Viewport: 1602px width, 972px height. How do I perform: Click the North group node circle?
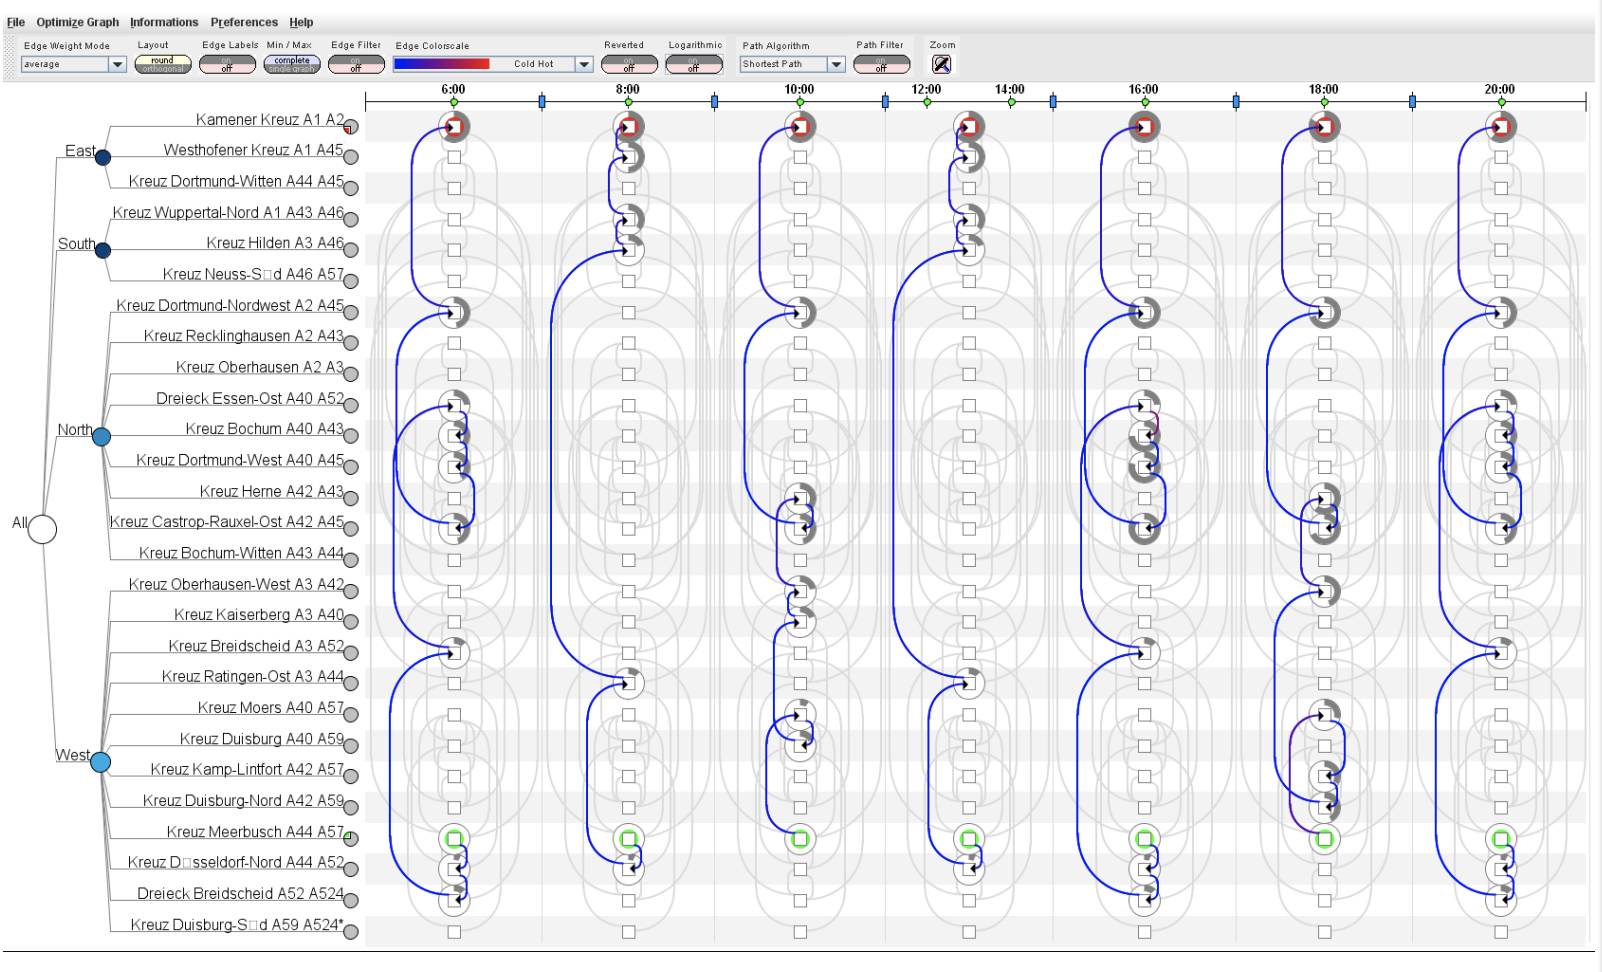pos(101,436)
